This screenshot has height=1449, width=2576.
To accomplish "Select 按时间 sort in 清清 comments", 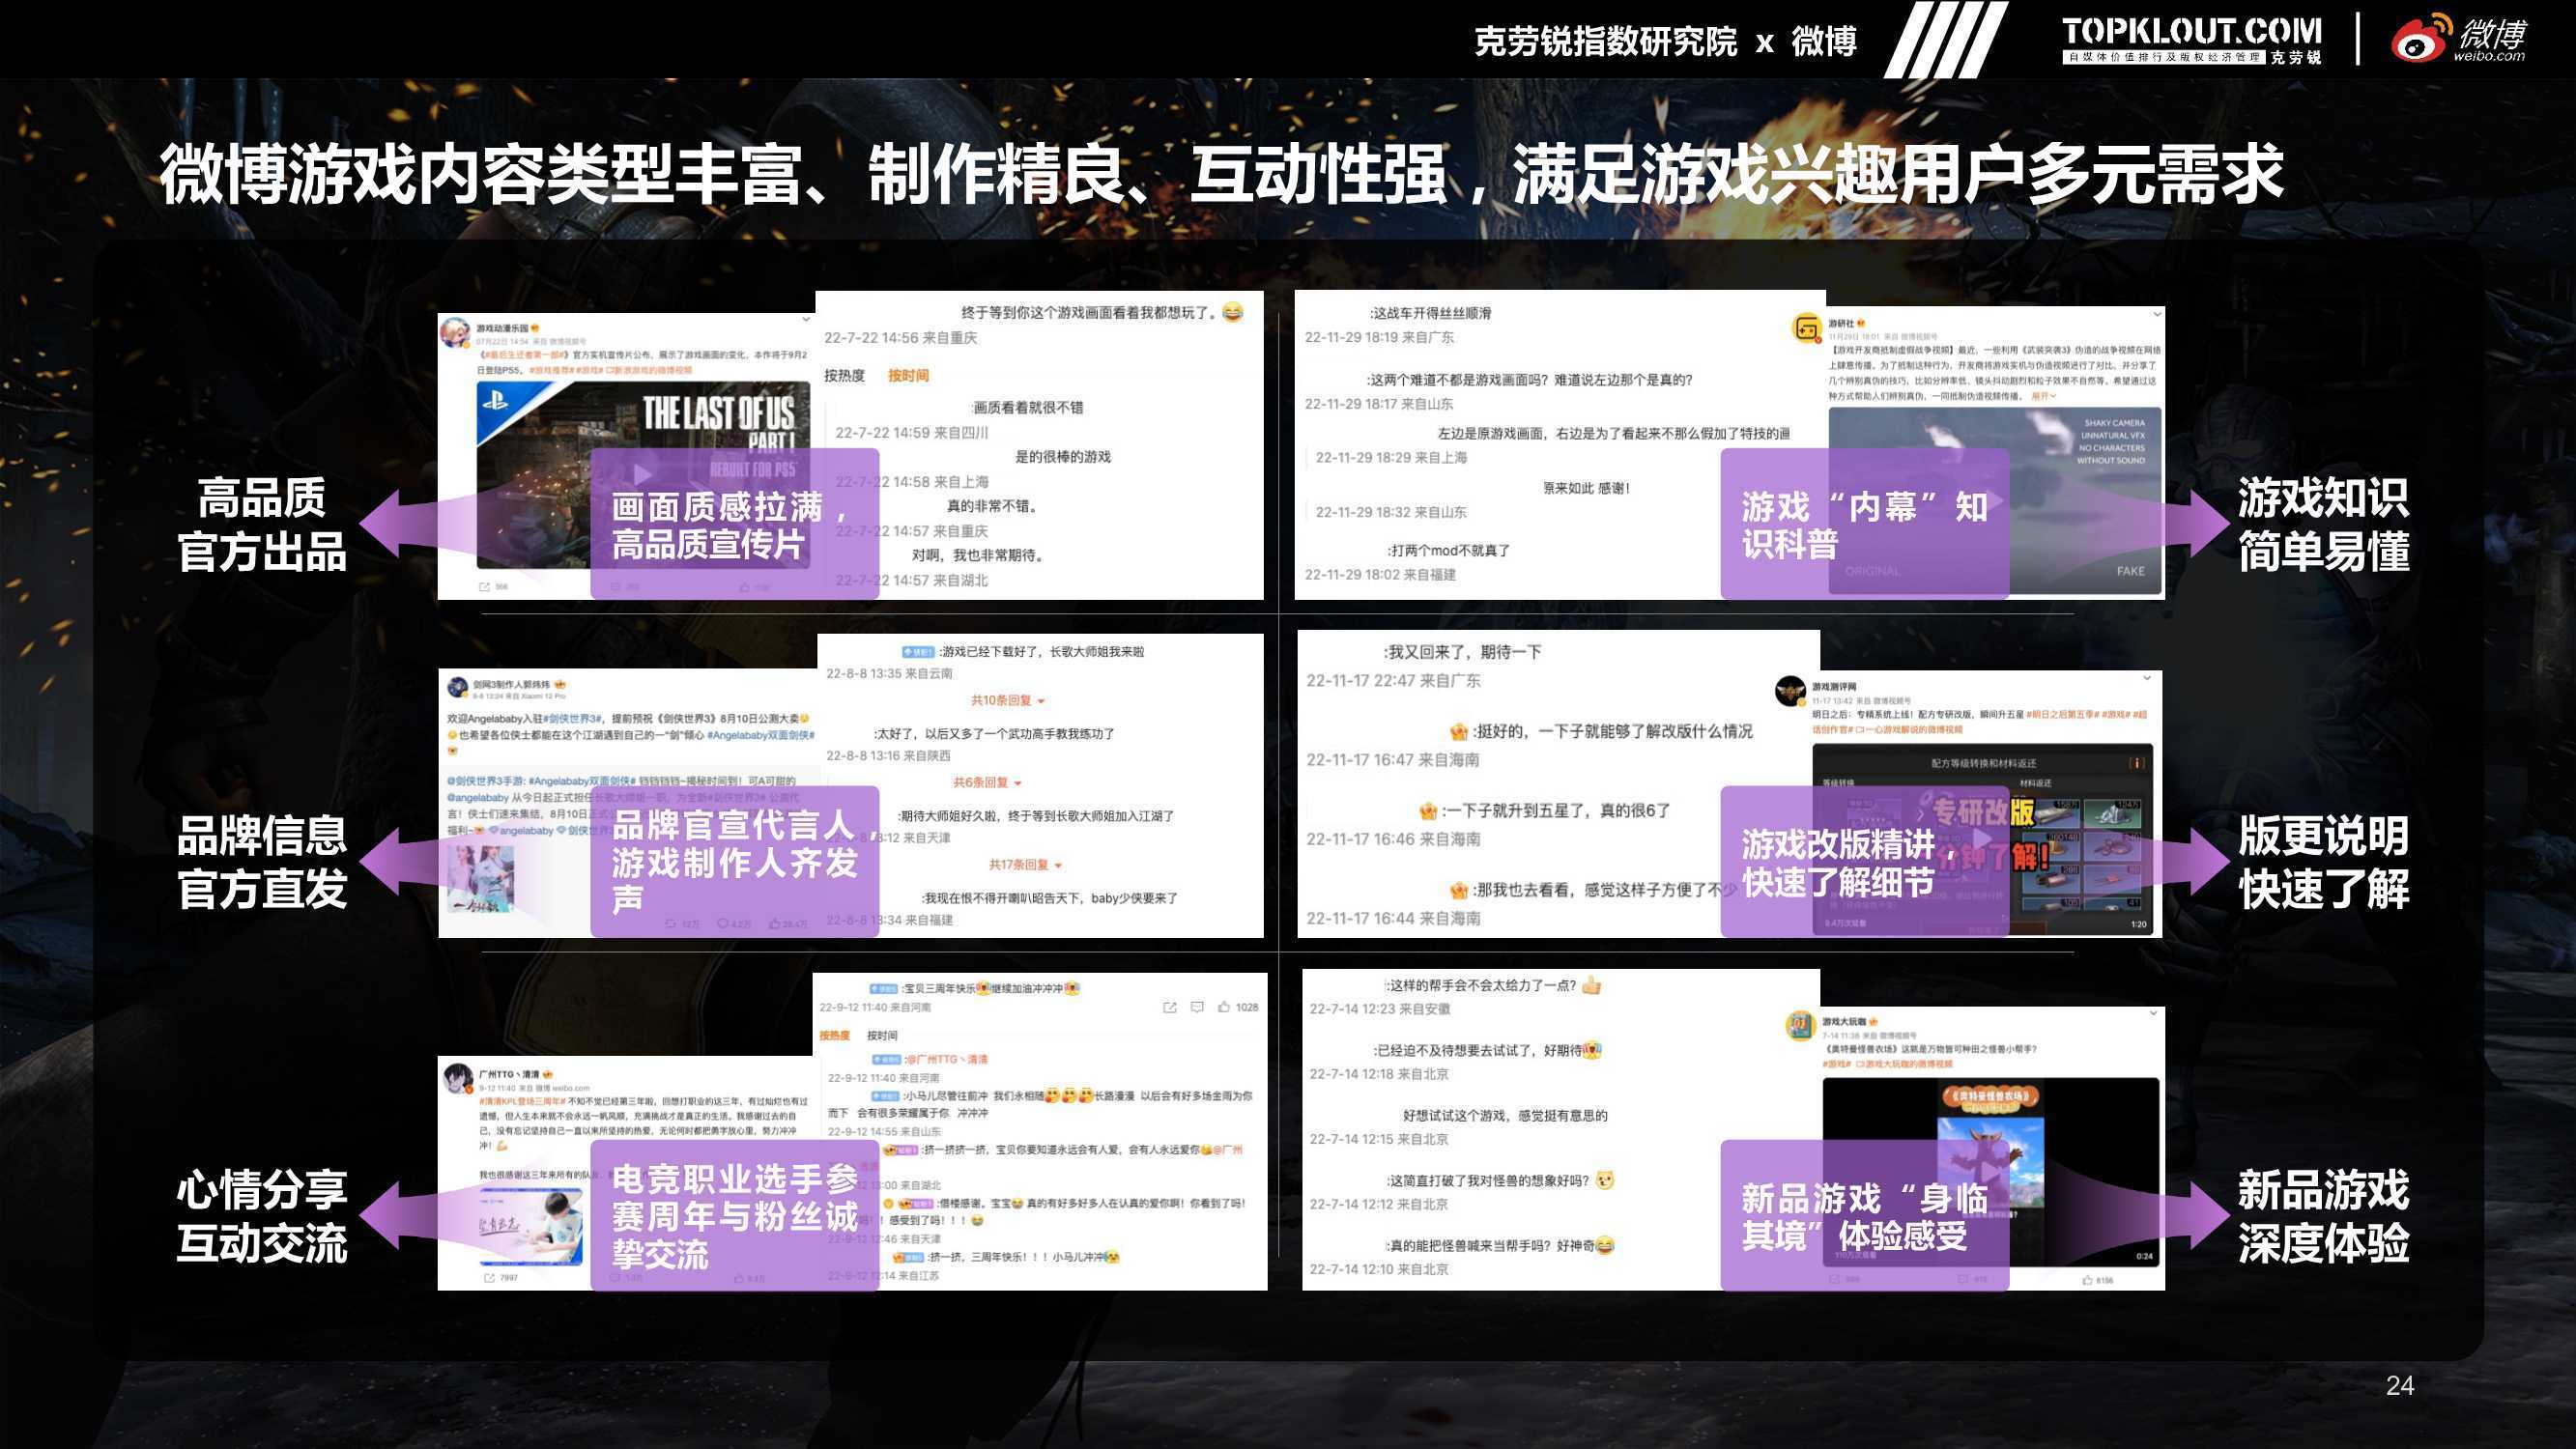I will click(882, 1035).
